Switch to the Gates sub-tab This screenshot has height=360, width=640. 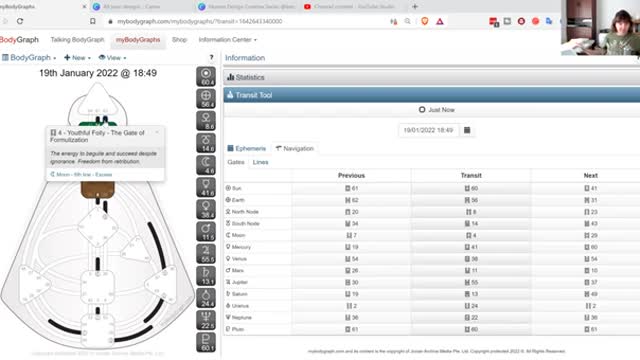(236, 162)
